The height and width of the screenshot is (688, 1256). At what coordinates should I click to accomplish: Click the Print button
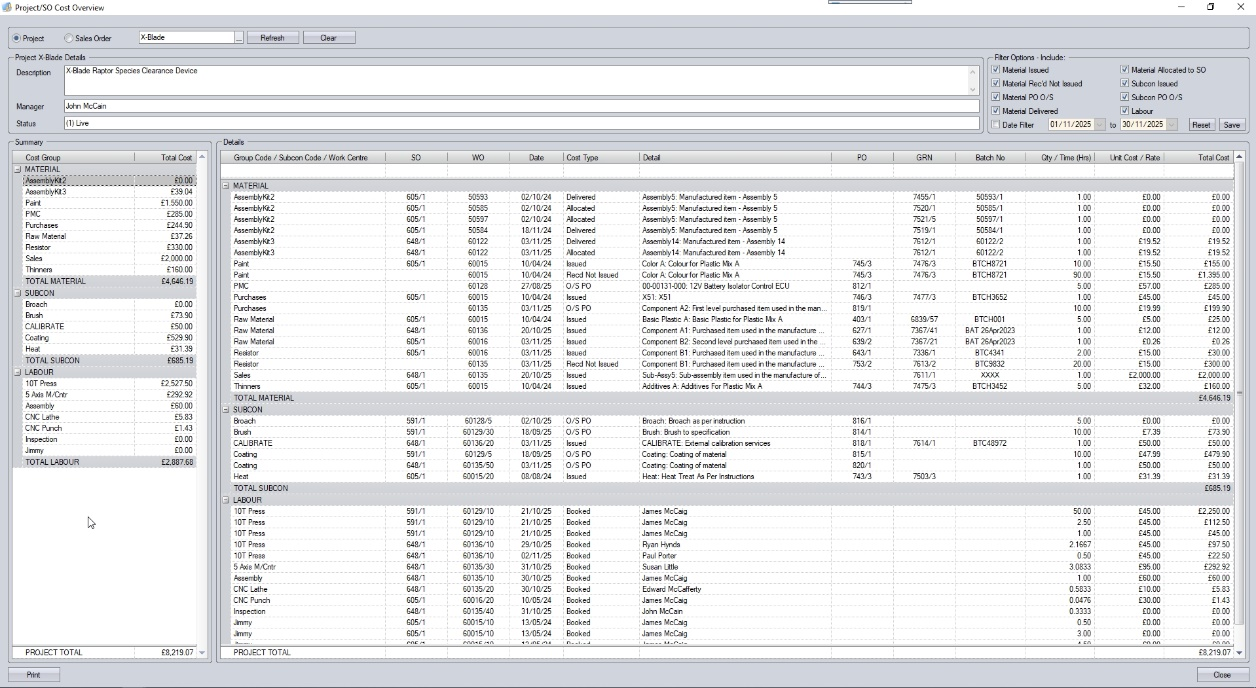pos(33,675)
